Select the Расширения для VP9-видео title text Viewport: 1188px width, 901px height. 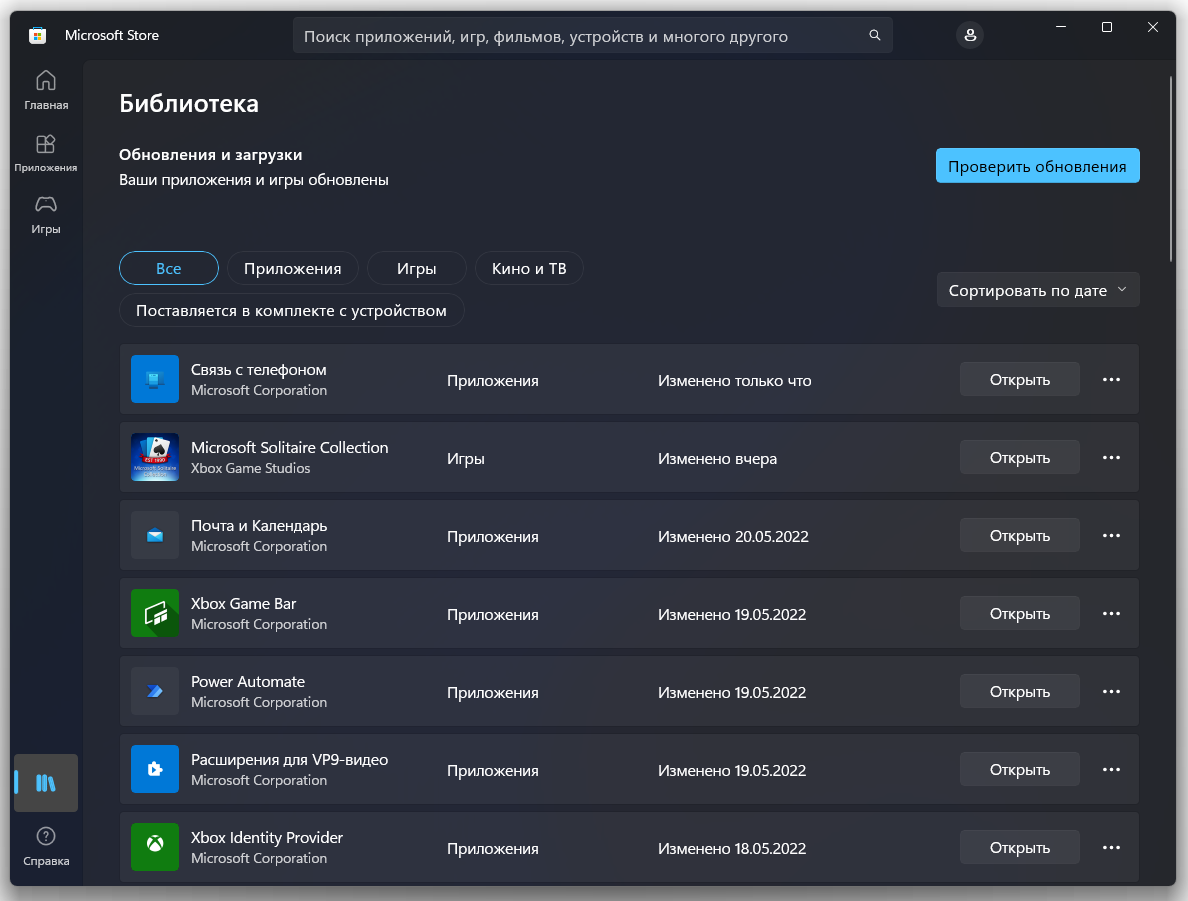(289, 760)
